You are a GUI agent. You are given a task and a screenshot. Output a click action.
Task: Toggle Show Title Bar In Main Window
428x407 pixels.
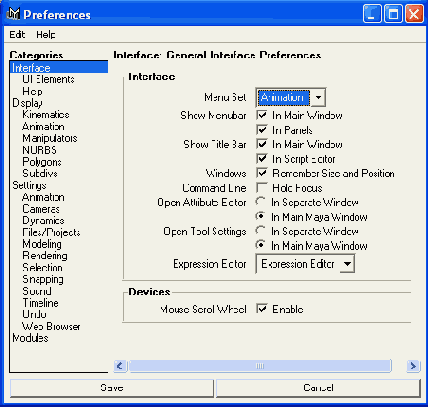tap(262, 144)
